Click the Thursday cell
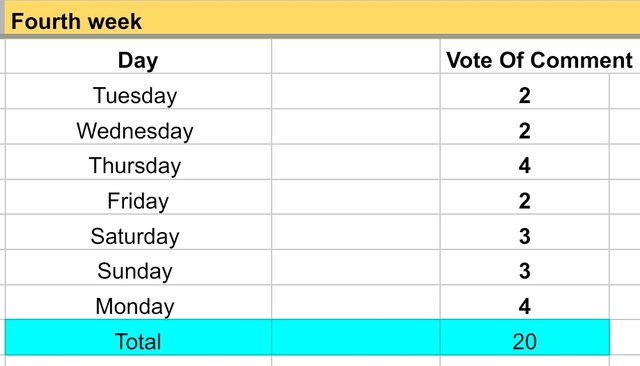This screenshot has height=366, width=640. (x=138, y=162)
